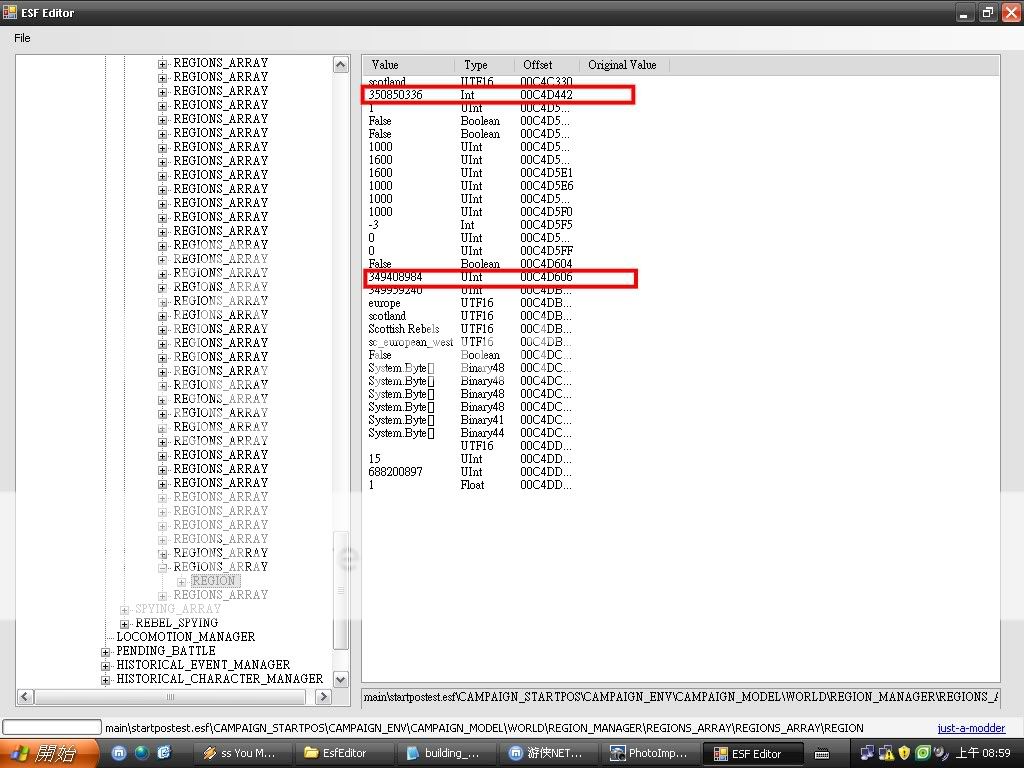Viewport: 1024px width, 768px height.
Task: Collapse the REGIONS_ARRAY node containing REGION
Action: (162, 568)
